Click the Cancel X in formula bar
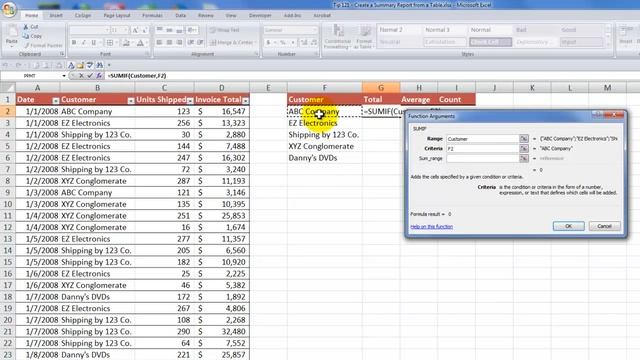The image size is (640, 360). pyautogui.click(x=81, y=76)
